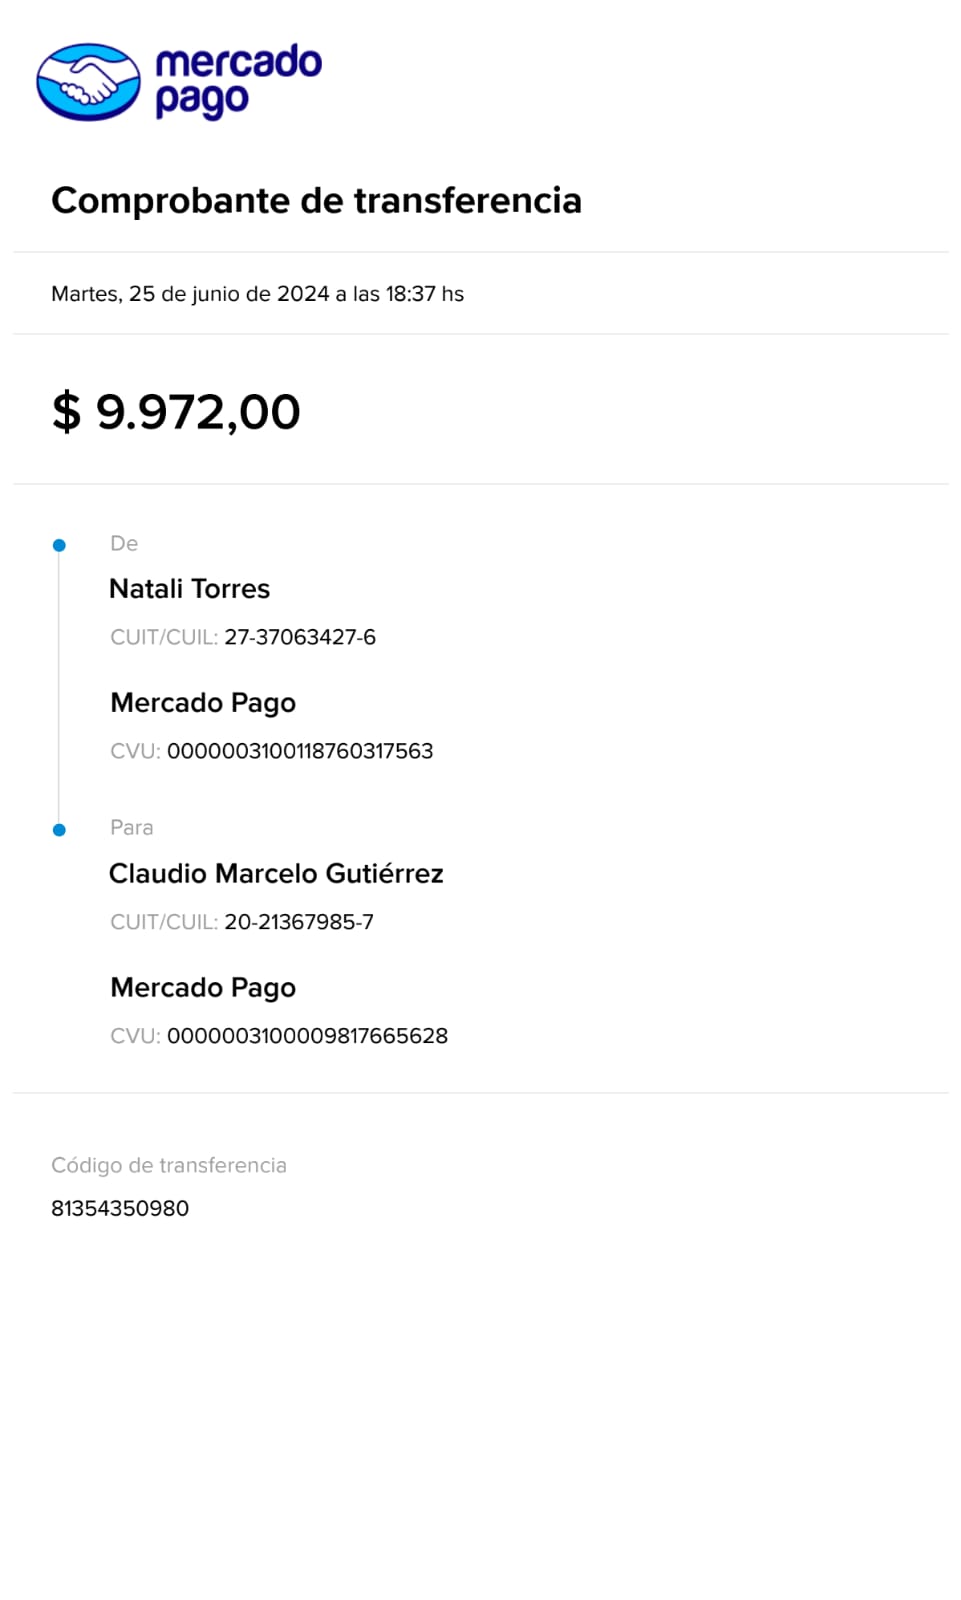Click the "Código de transferencia" label
This screenshot has height=1600, width=961.
tap(169, 1165)
